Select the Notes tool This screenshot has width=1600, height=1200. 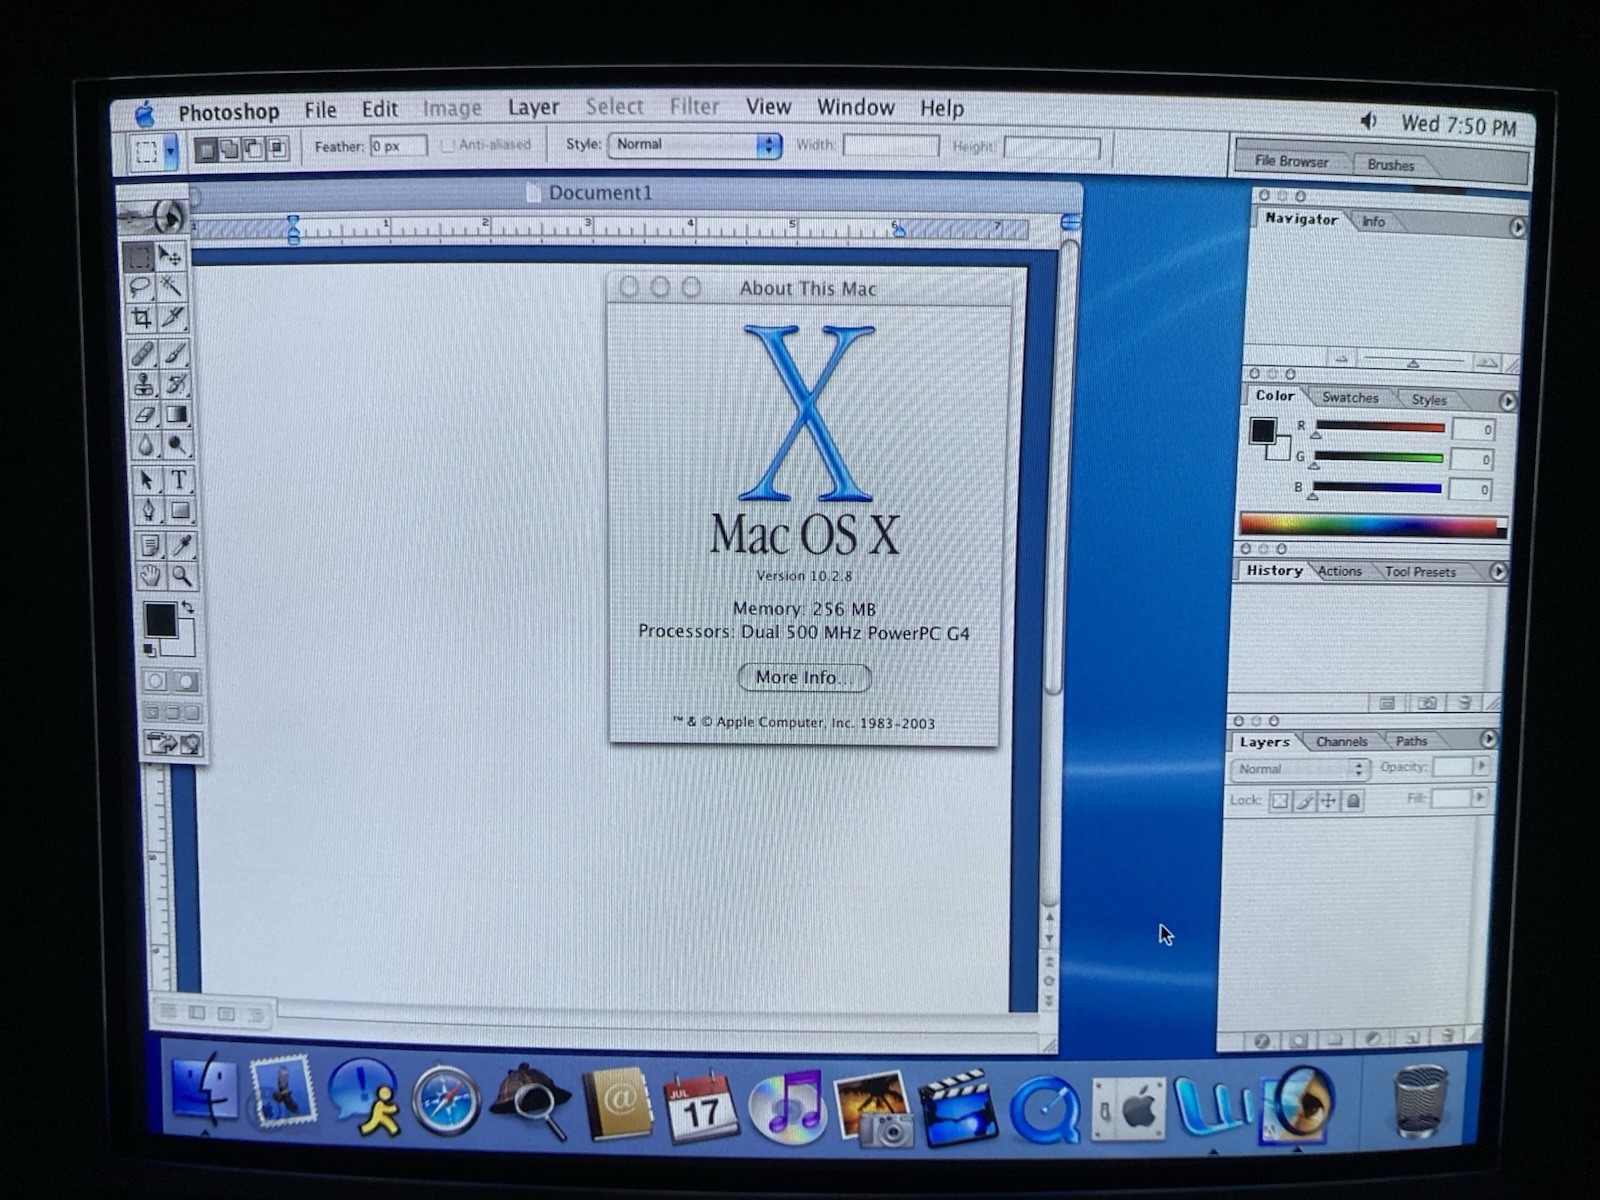pyautogui.click(x=149, y=545)
